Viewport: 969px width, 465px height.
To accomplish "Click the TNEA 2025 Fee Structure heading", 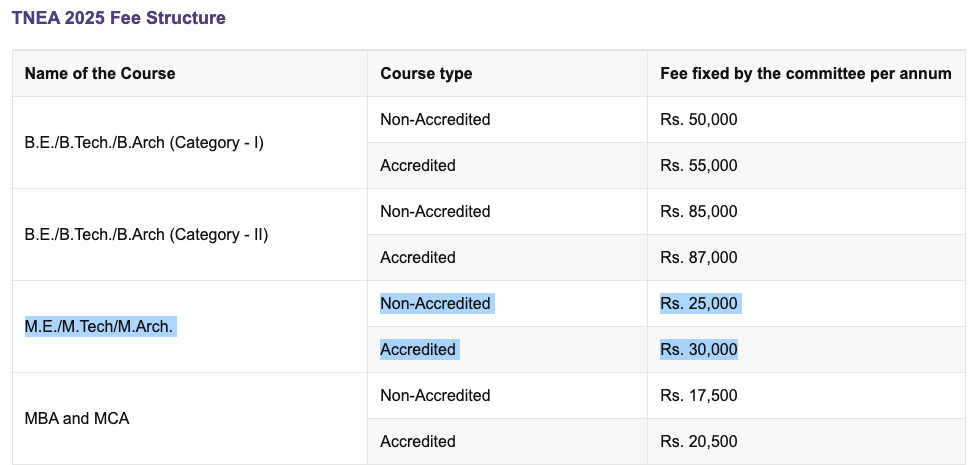I will (118, 18).
